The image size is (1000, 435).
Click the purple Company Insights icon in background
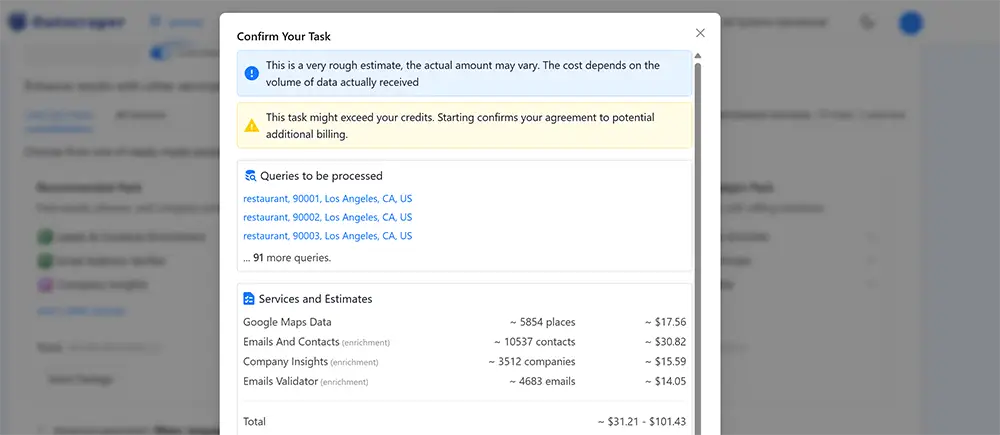click(x=45, y=284)
